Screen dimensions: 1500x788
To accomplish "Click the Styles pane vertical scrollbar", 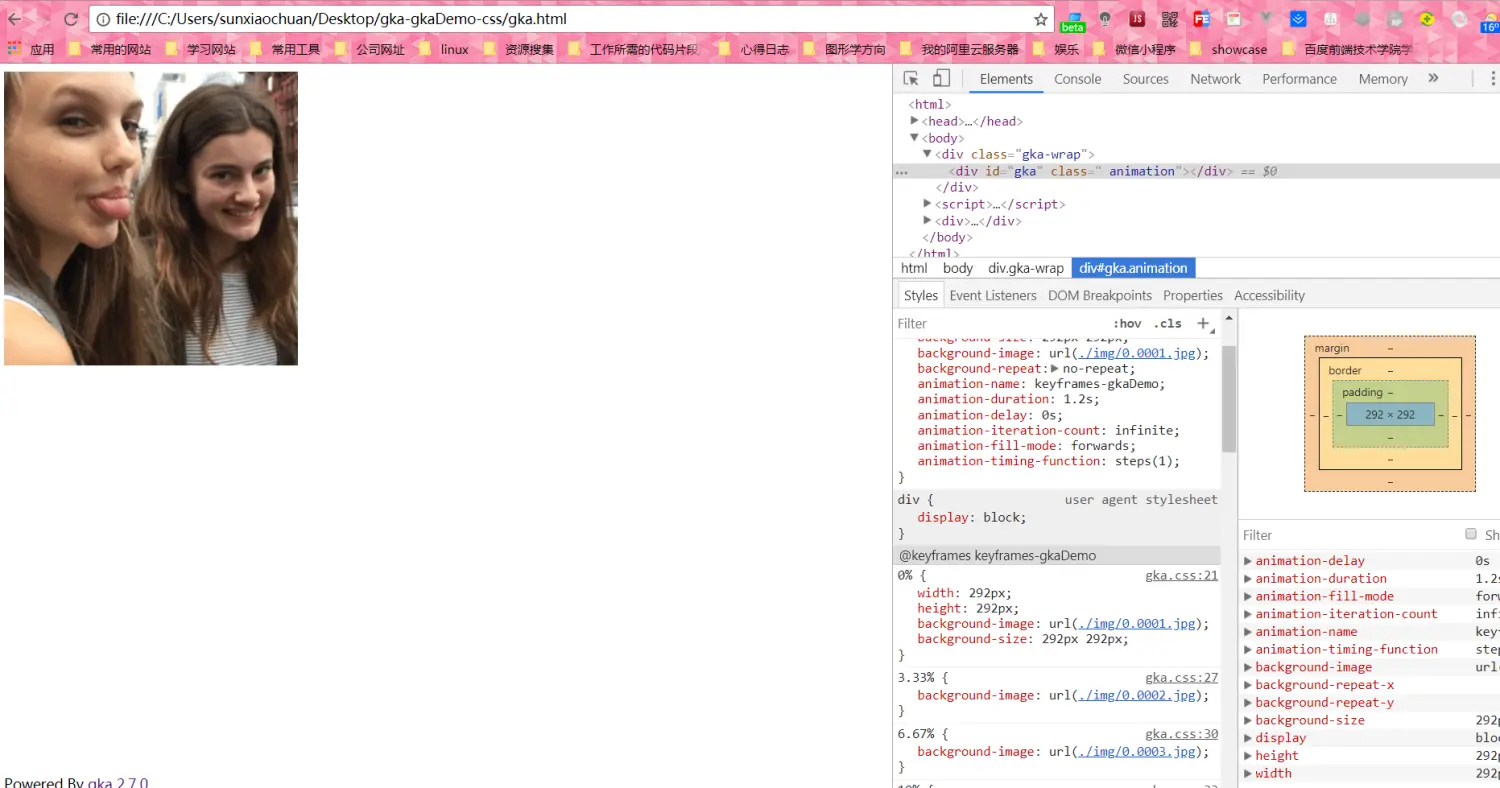I will [1229, 399].
